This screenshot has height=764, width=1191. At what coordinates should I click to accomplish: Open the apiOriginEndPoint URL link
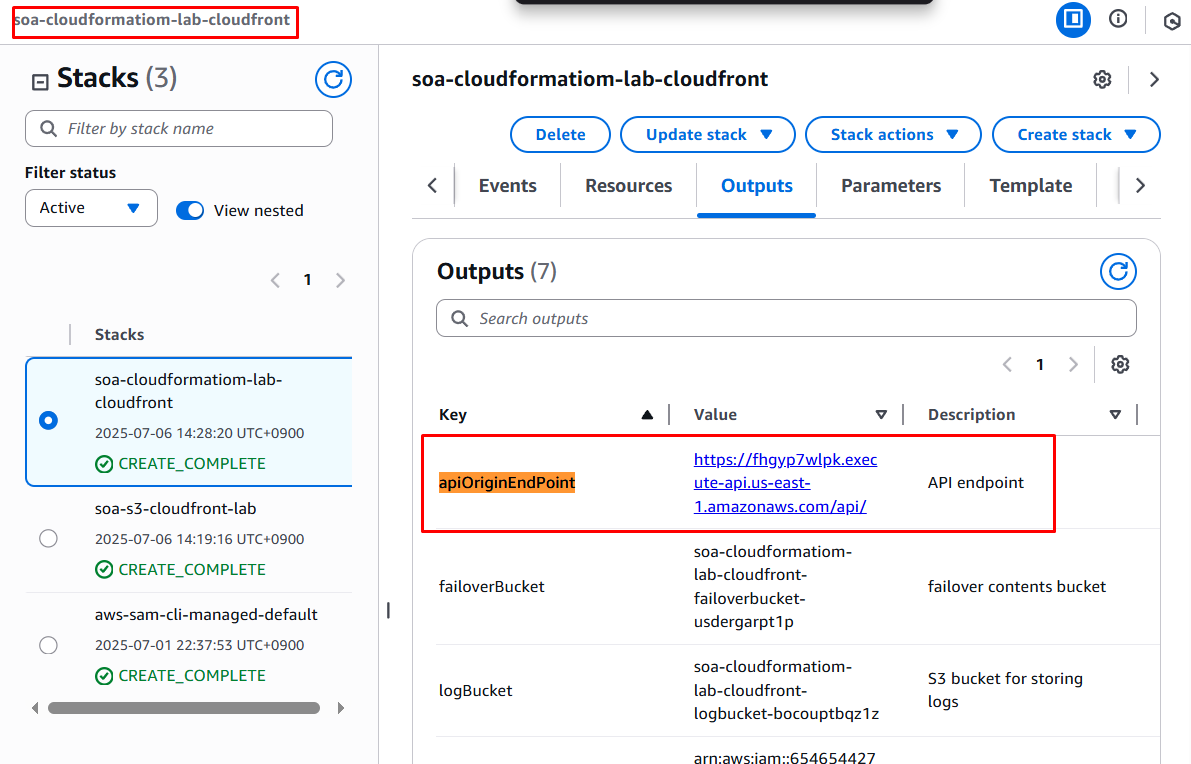(x=785, y=483)
